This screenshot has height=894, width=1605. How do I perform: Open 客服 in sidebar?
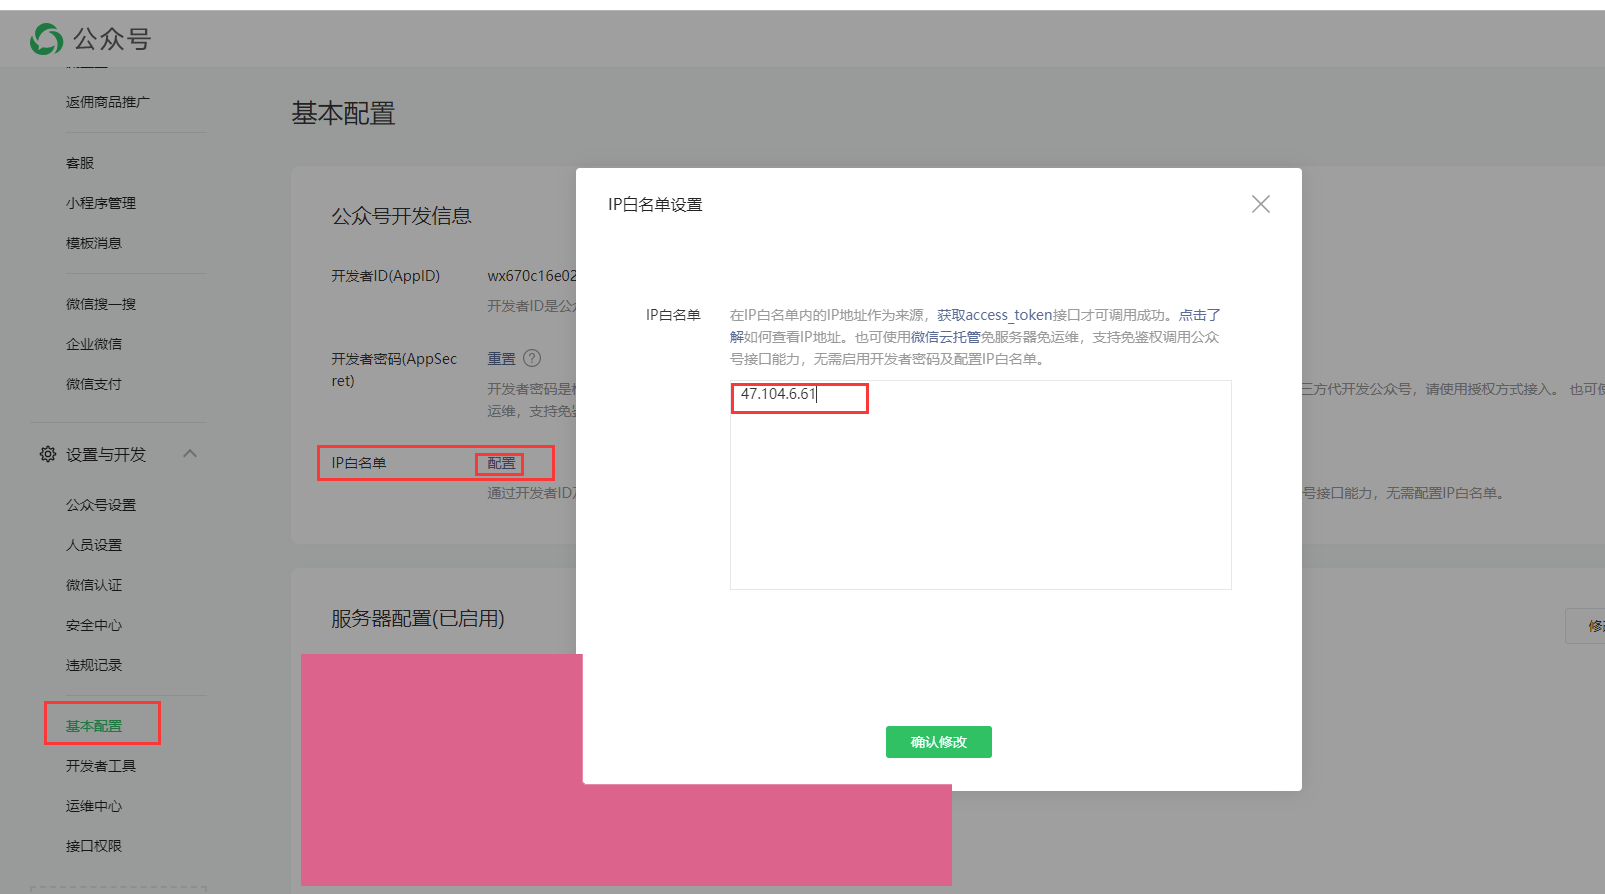(80, 163)
